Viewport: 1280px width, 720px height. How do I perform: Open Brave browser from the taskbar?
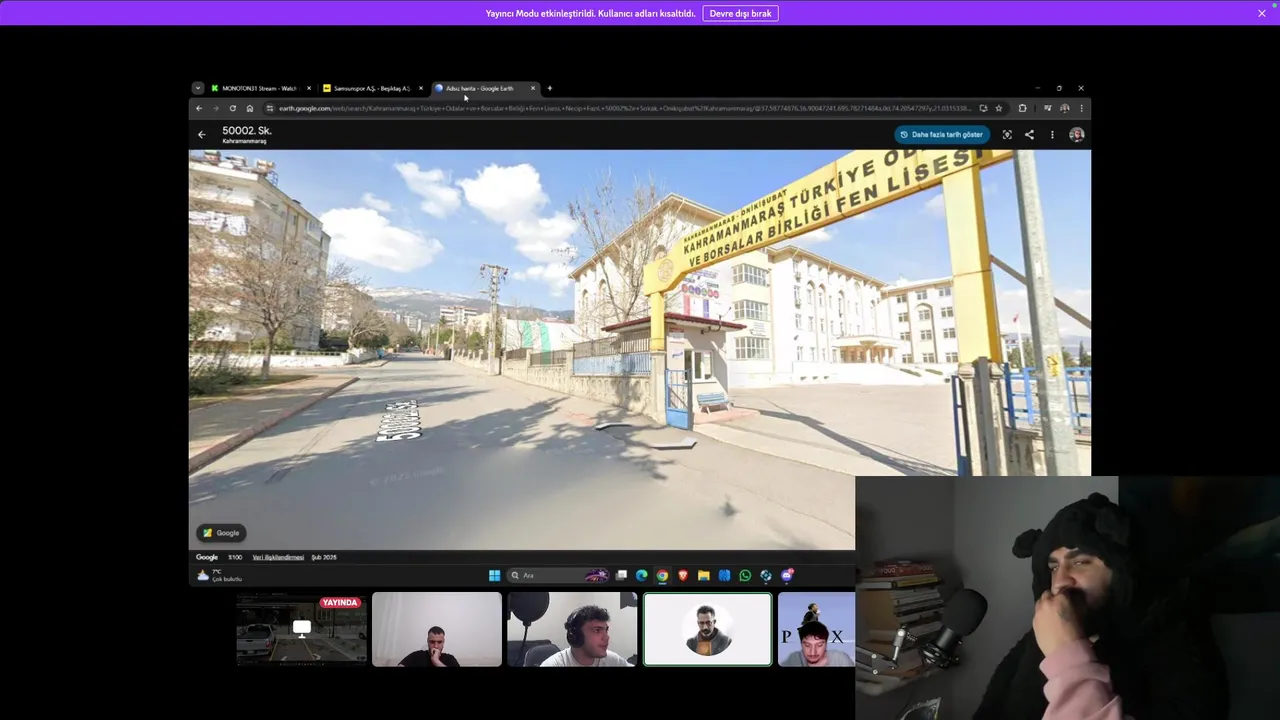pos(683,575)
